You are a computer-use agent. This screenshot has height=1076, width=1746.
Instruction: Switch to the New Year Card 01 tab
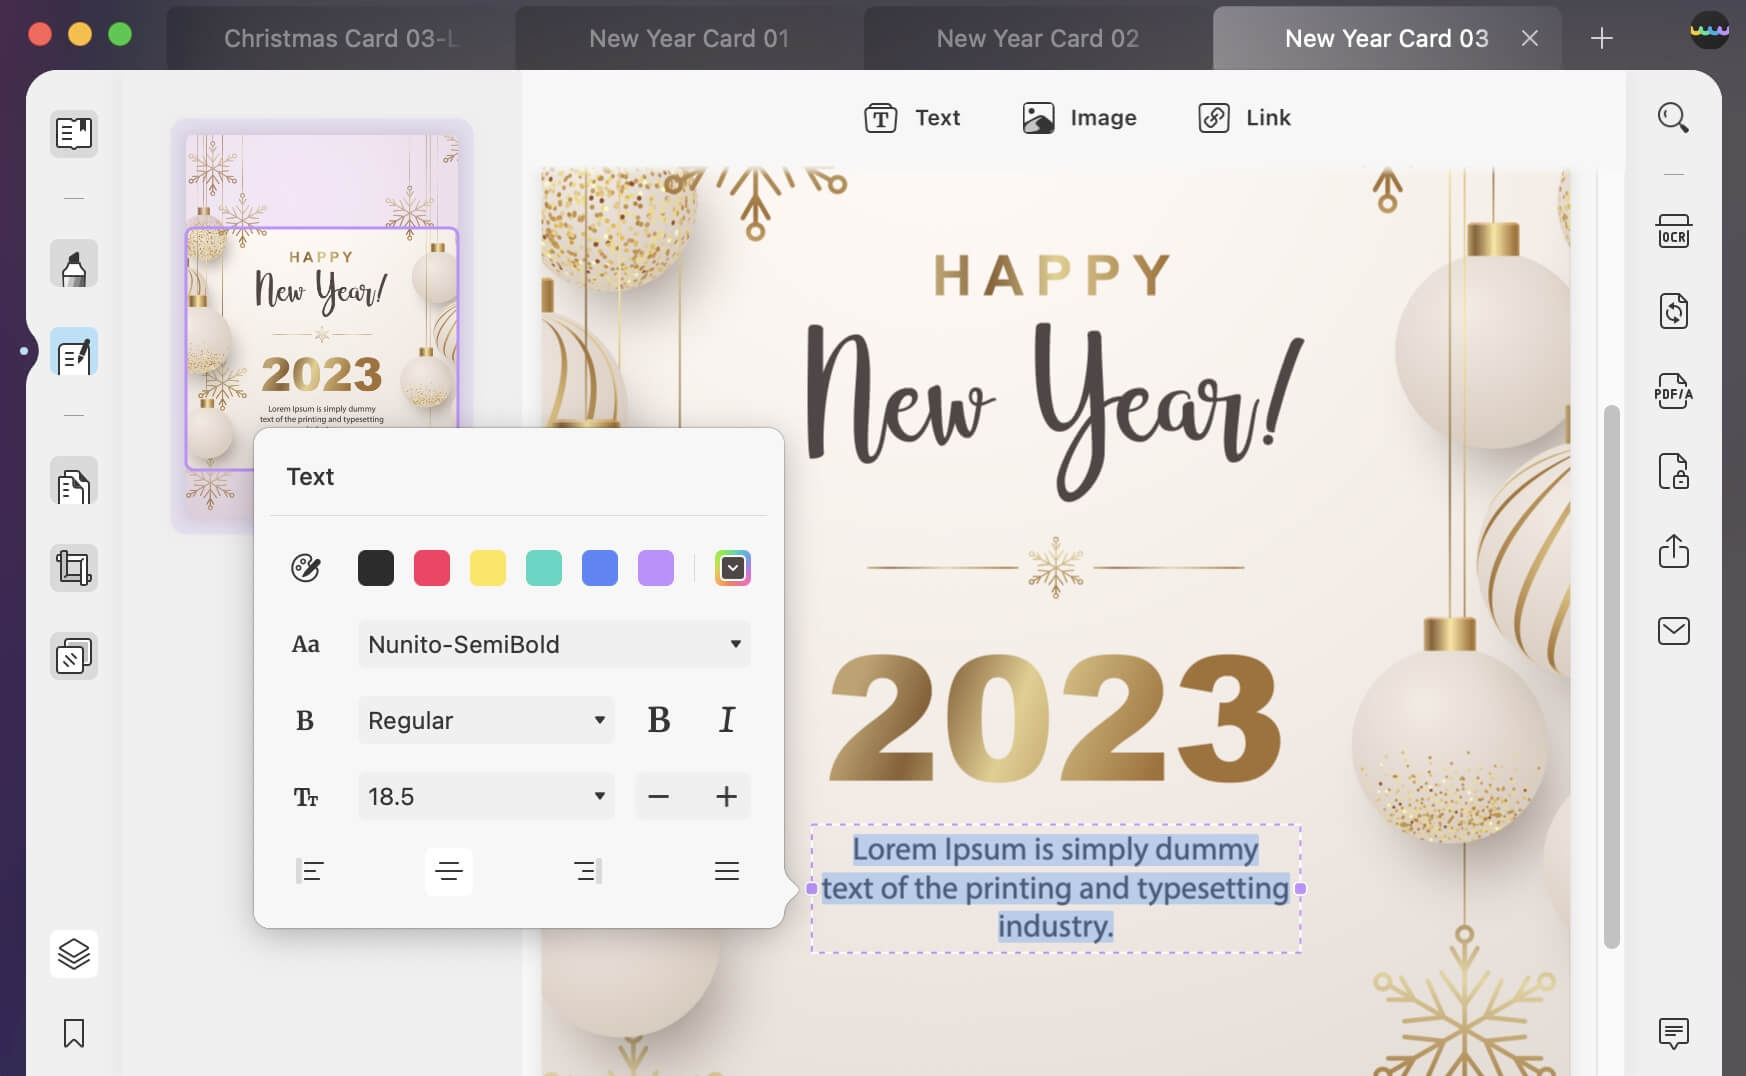(x=689, y=38)
